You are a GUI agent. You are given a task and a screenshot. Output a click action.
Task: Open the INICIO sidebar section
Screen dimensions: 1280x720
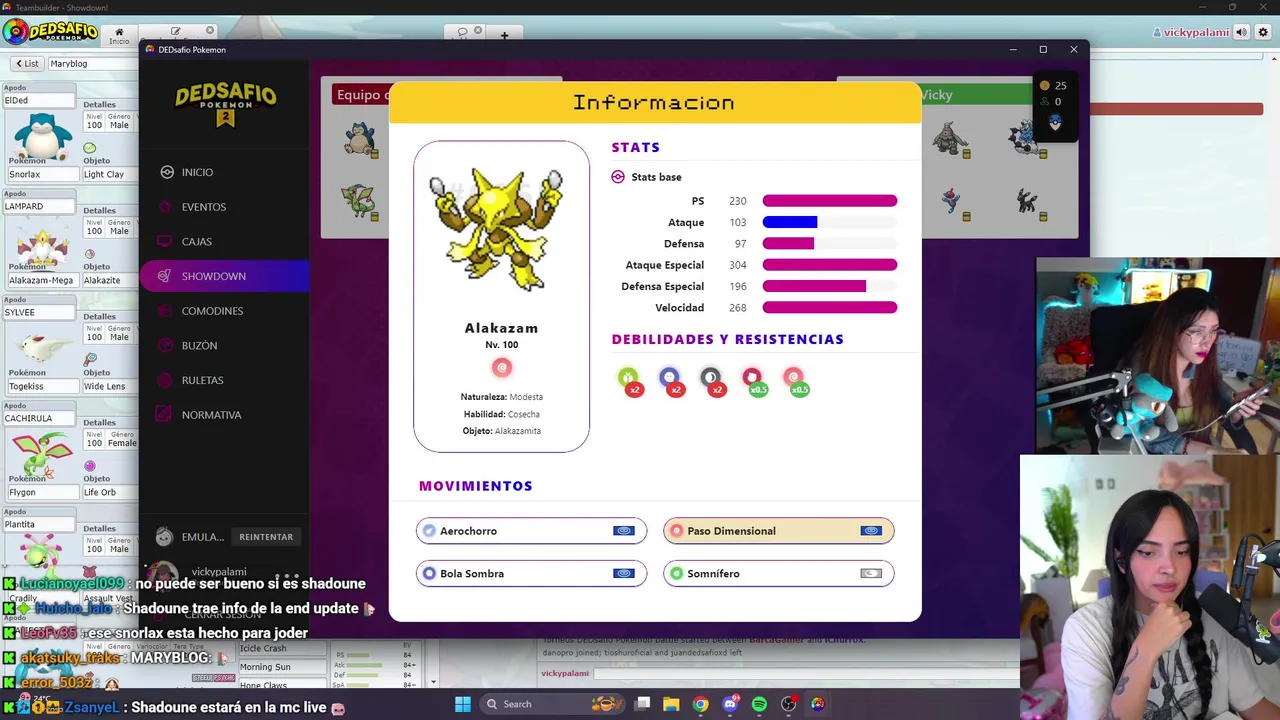[224, 172]
